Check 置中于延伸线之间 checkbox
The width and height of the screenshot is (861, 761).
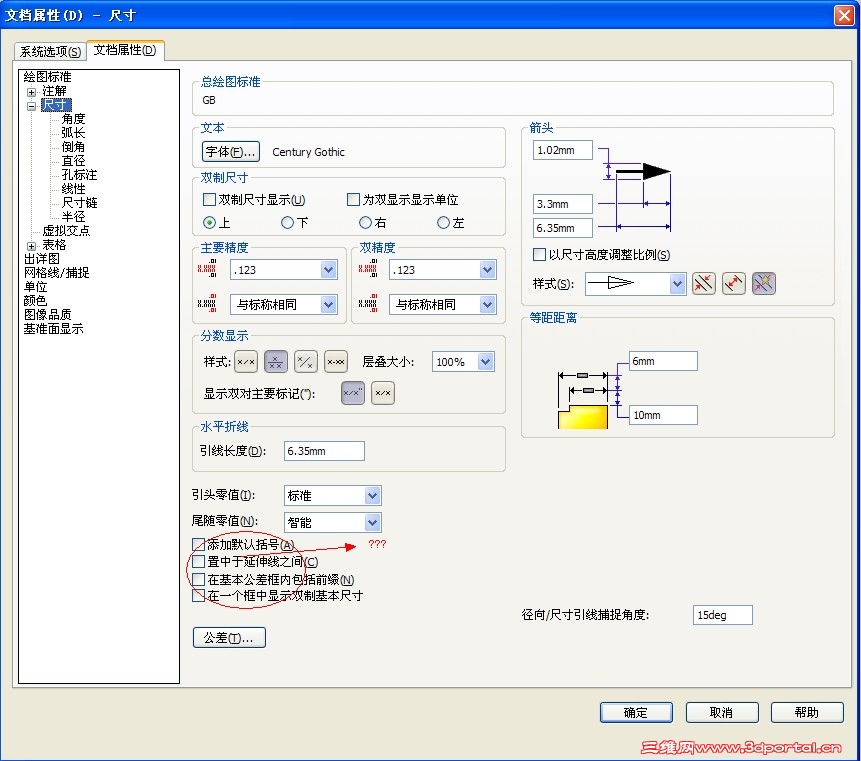[198, 561]
